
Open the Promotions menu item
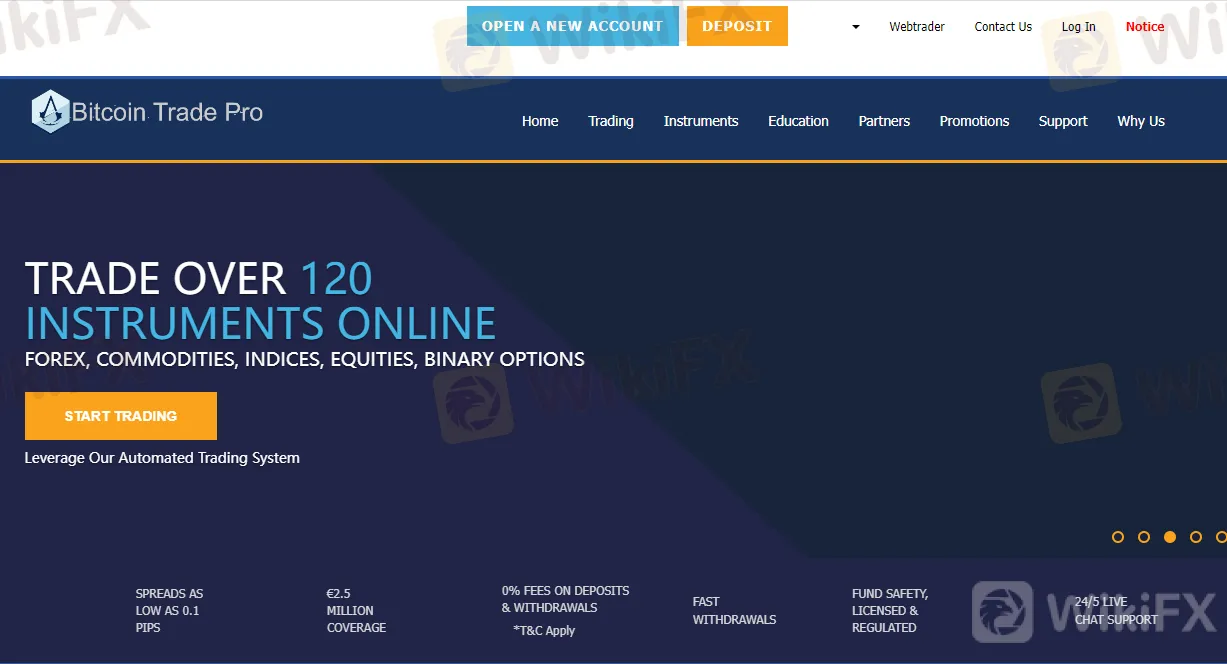click(974, 121)
